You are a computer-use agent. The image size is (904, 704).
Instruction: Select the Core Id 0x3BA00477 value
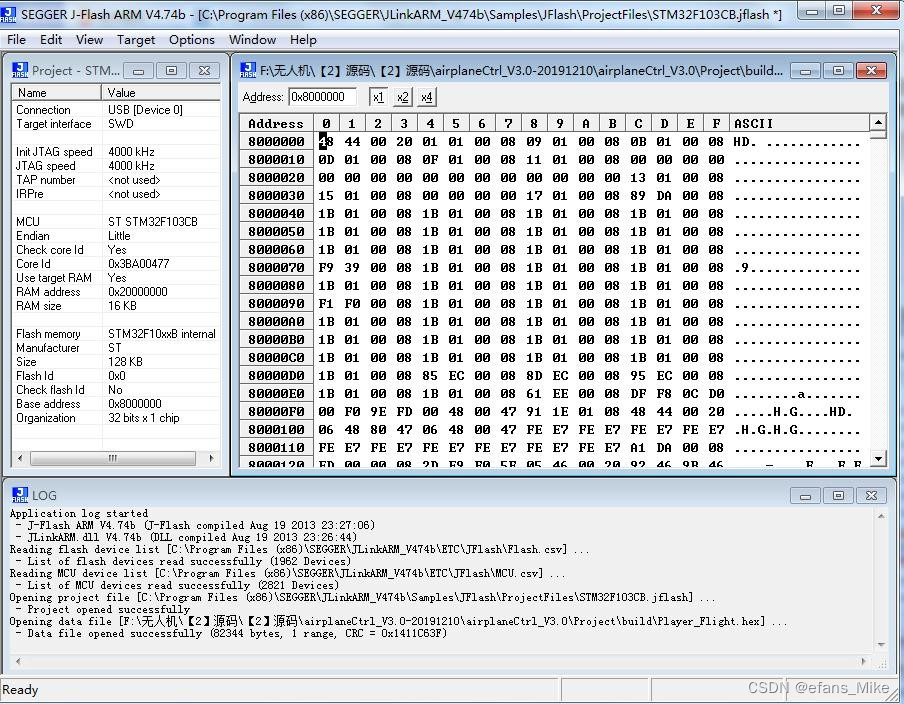[x=138, y=264]
